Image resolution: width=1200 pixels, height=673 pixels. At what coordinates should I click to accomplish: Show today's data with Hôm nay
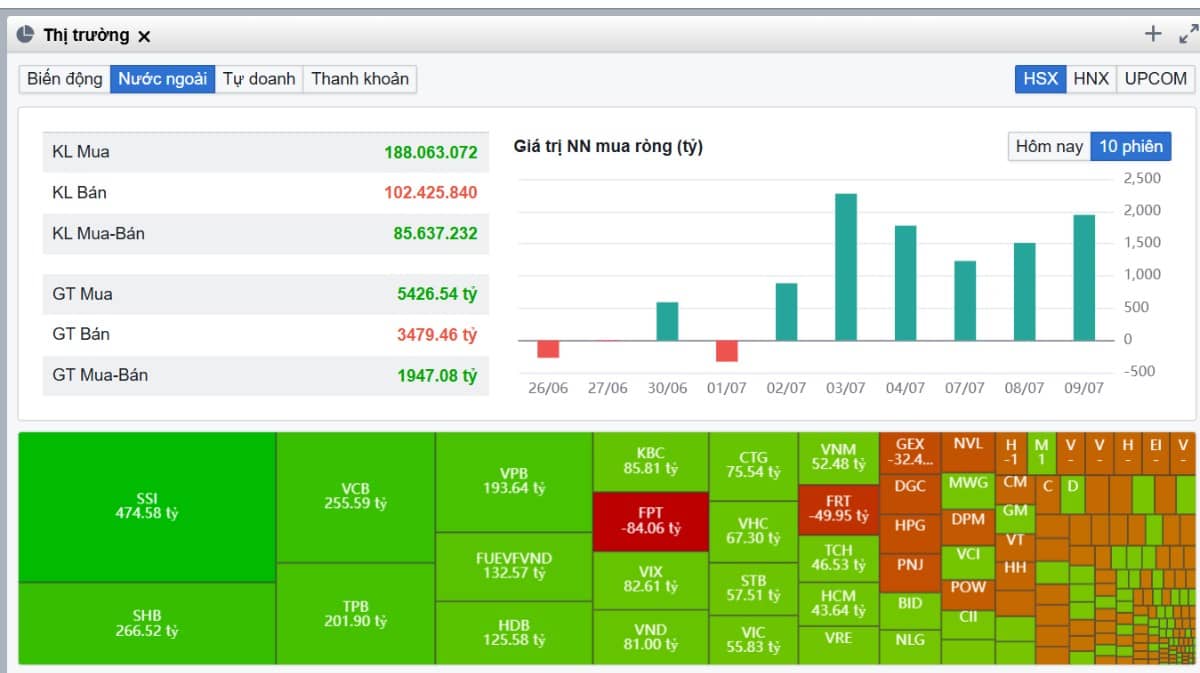click(x=1049, y=146)
